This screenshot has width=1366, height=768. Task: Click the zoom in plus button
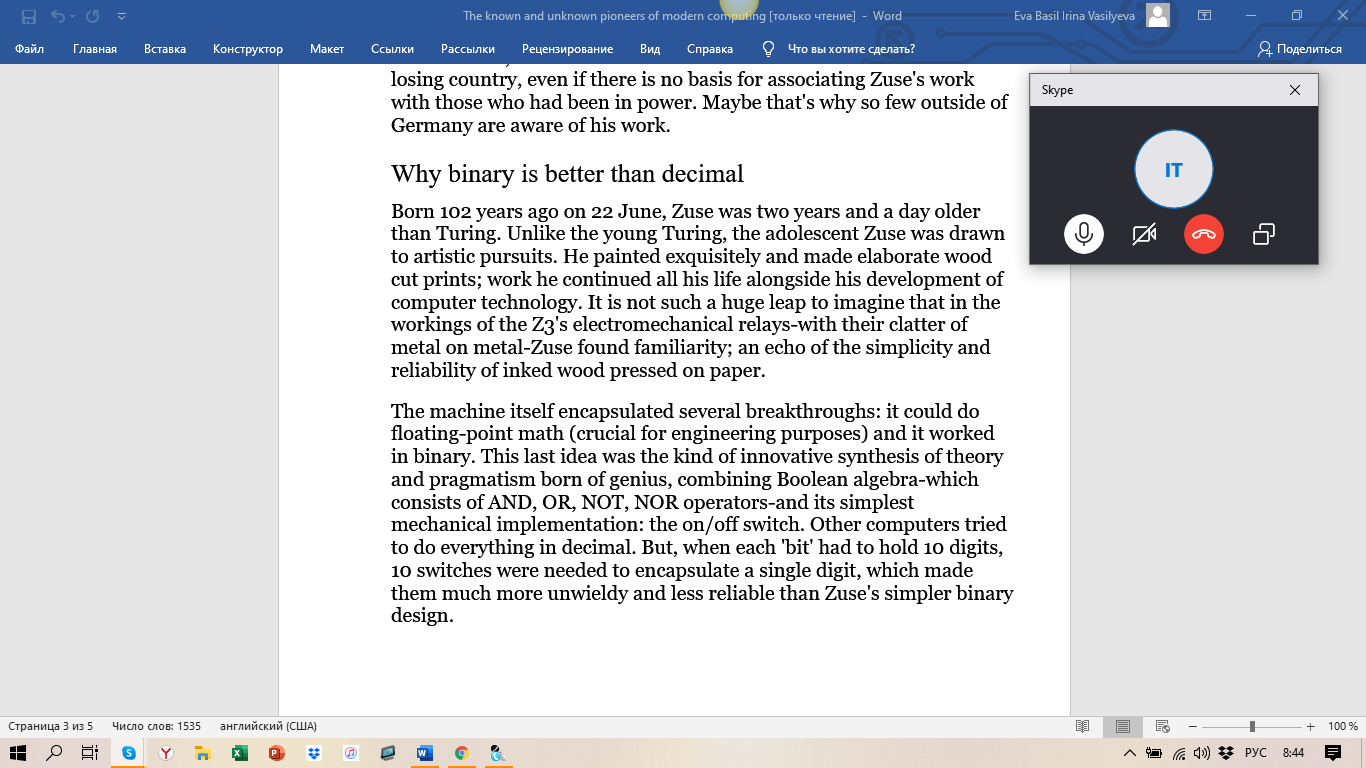pyautogui.click(x=1310, y=726)
